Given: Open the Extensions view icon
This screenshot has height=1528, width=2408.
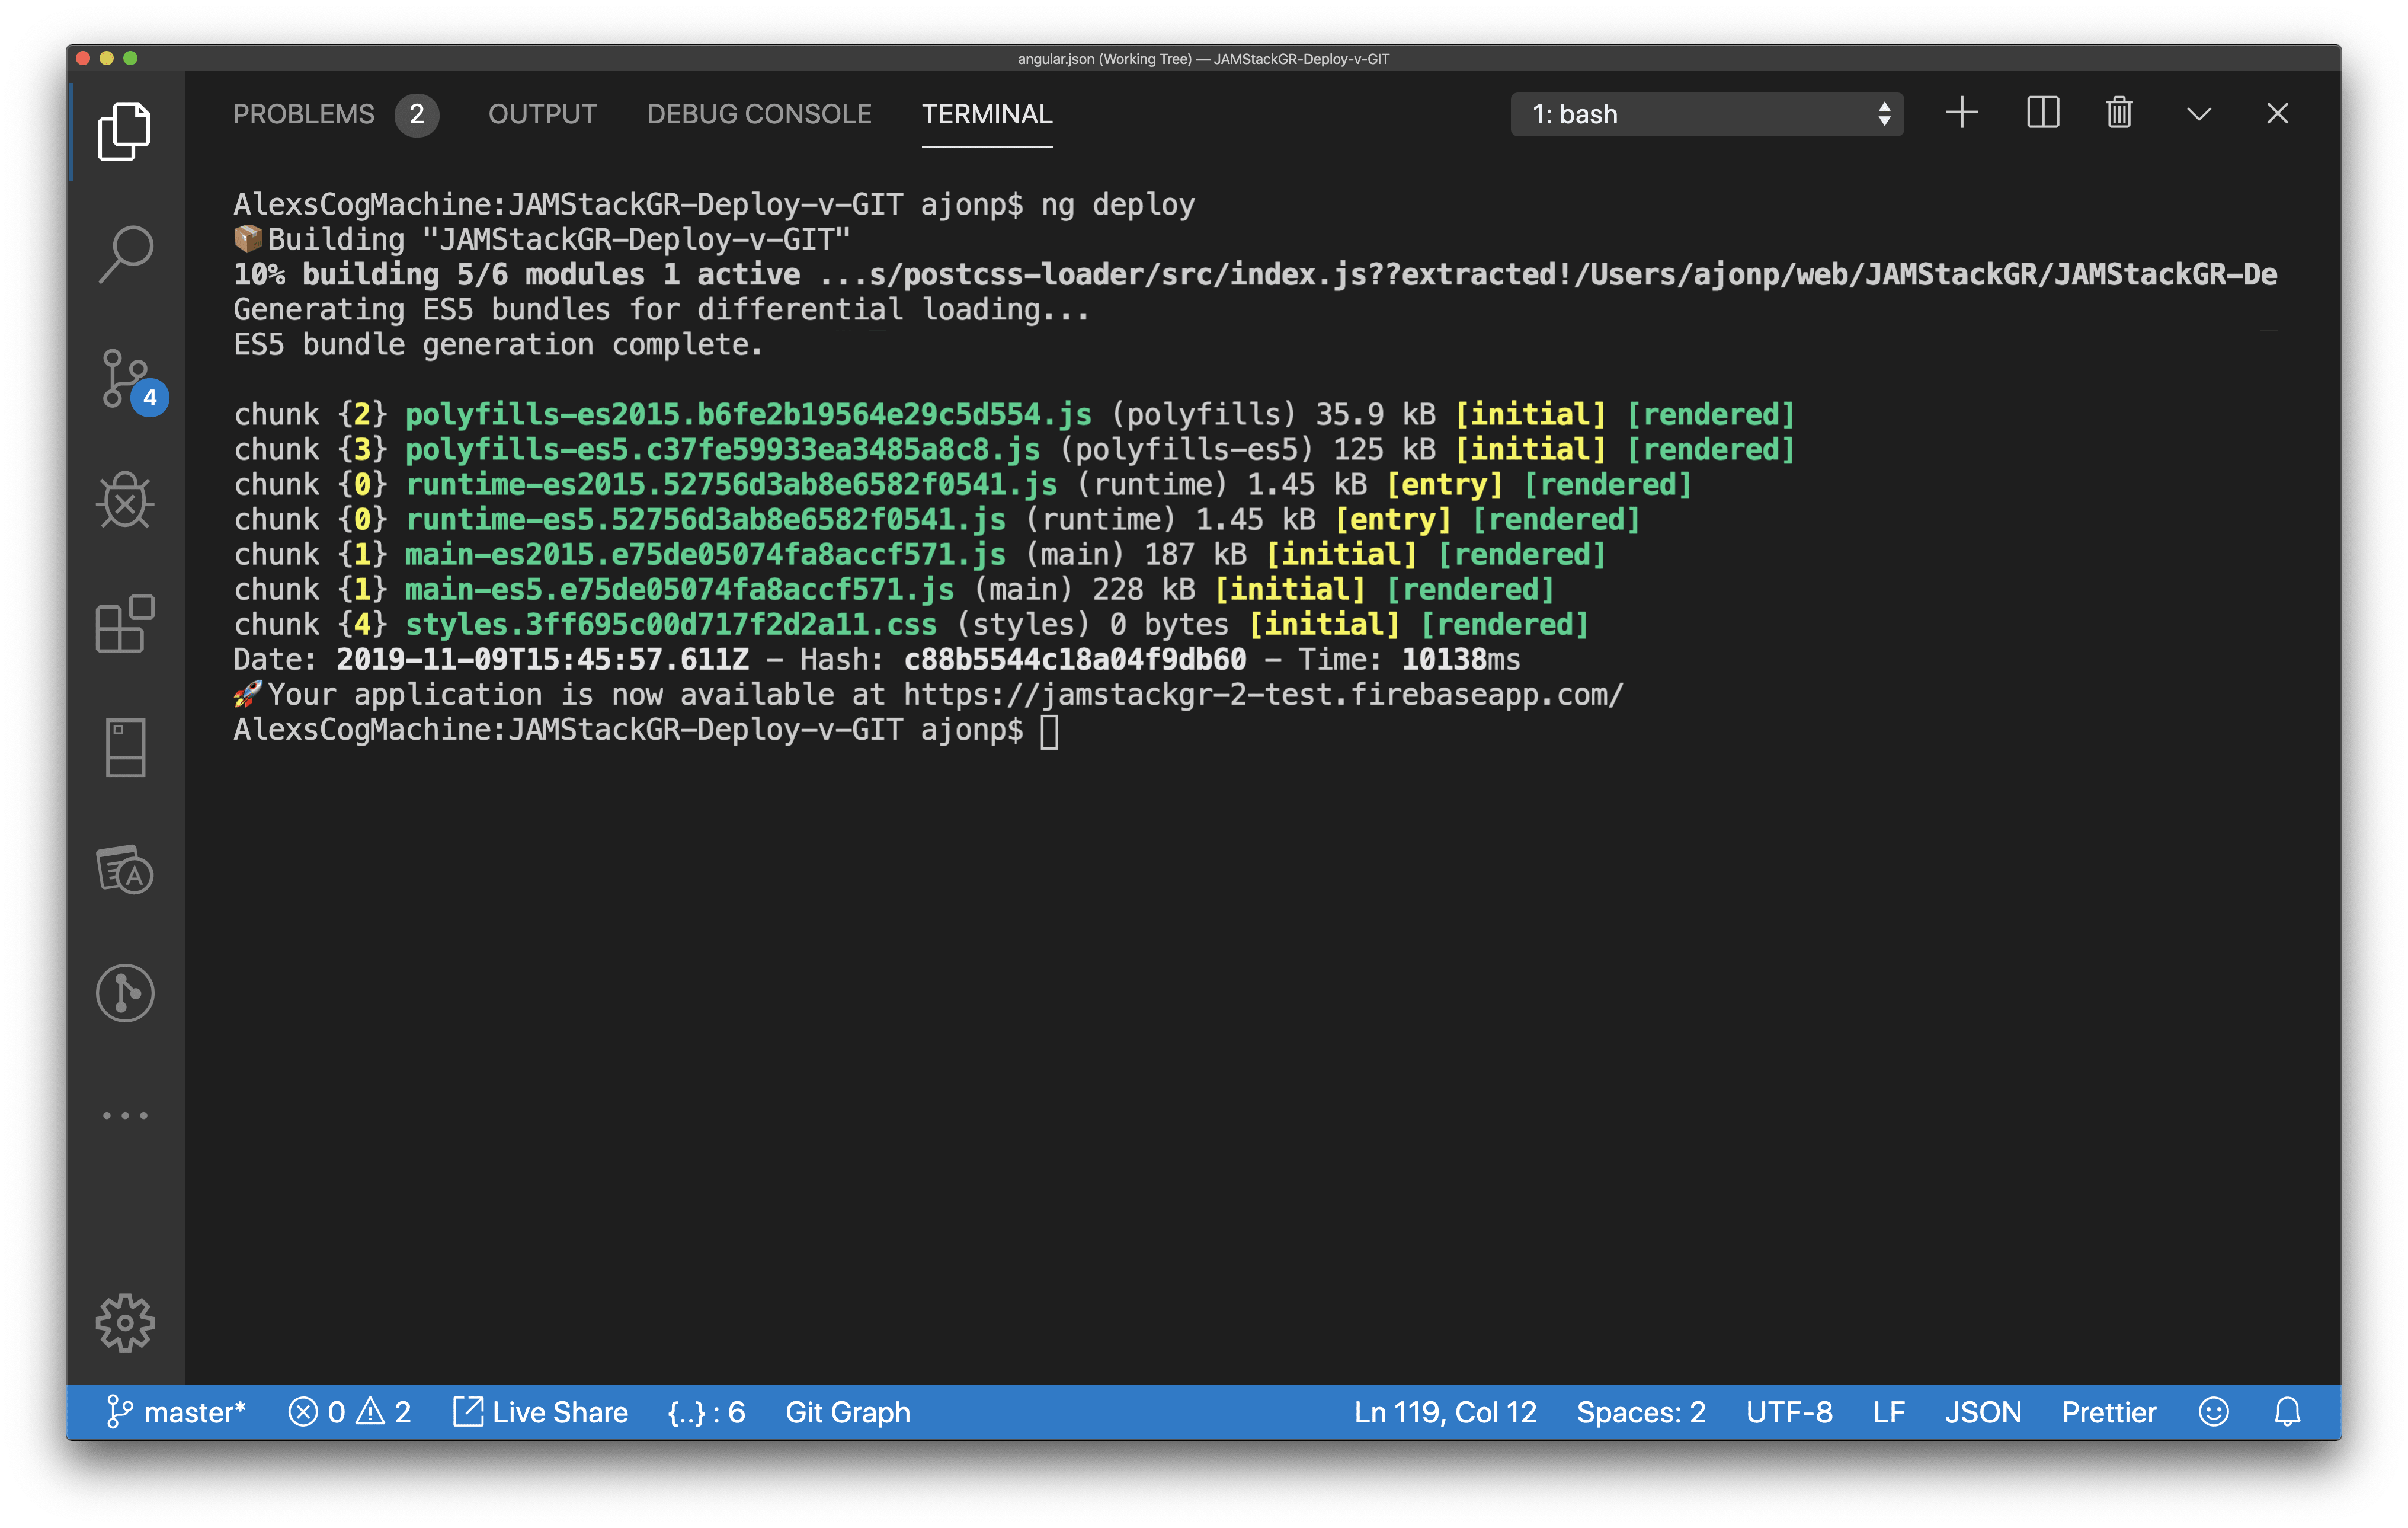Looking at the screenshot, I should click(125, 624).
